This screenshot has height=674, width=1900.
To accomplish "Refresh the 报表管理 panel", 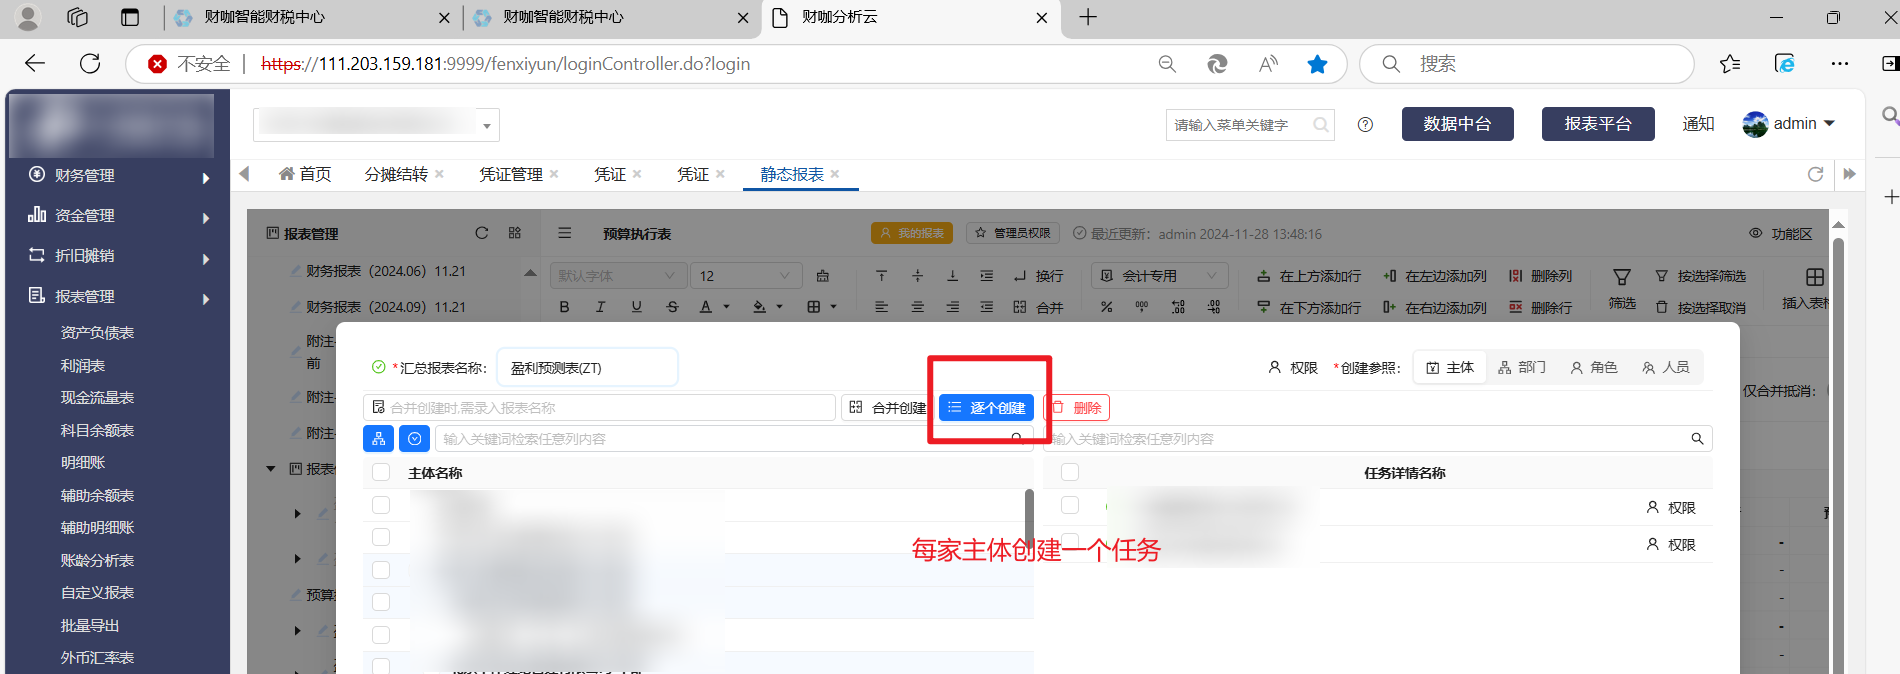I will (481, 233).
